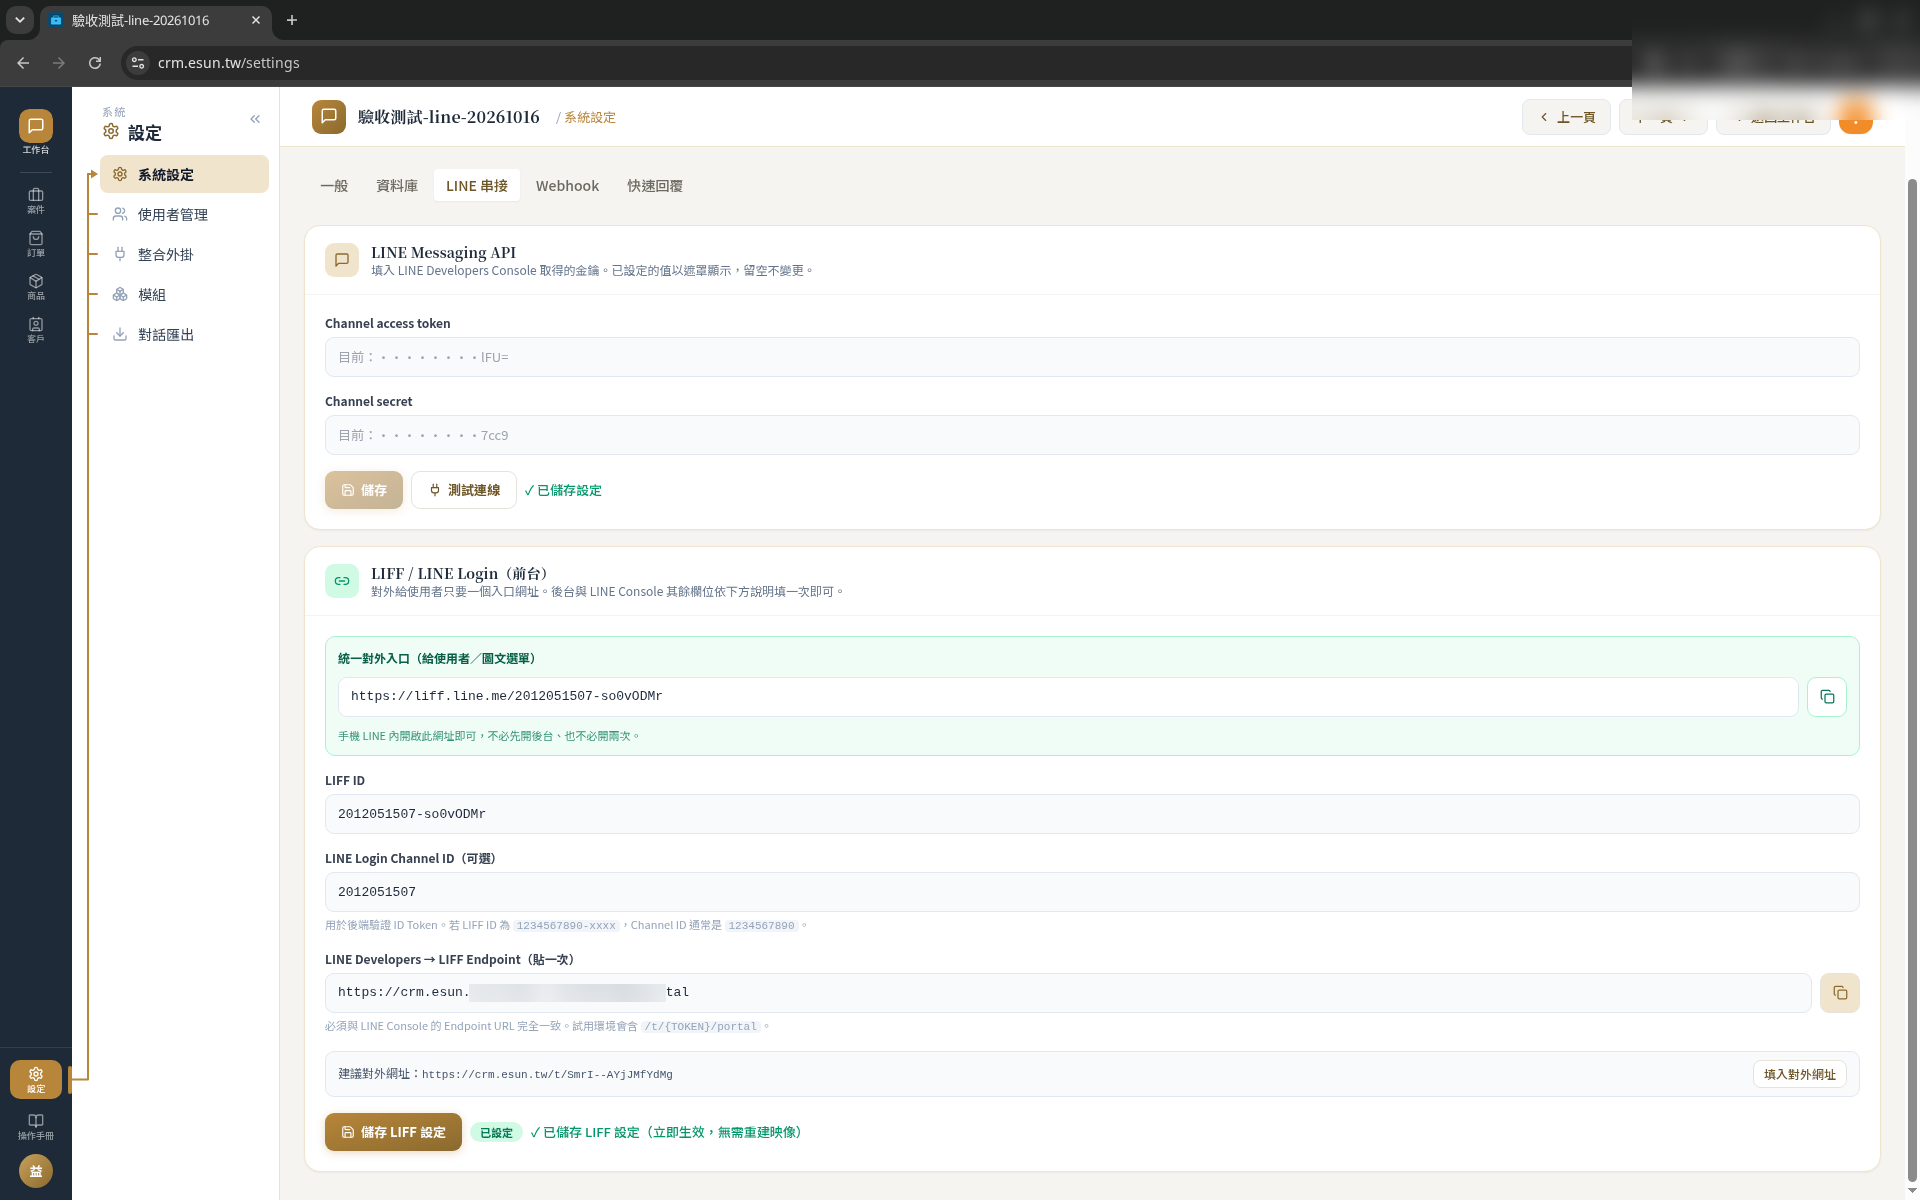
Task: Open a new browser tab with the plus icon
Action: (292, 20)
